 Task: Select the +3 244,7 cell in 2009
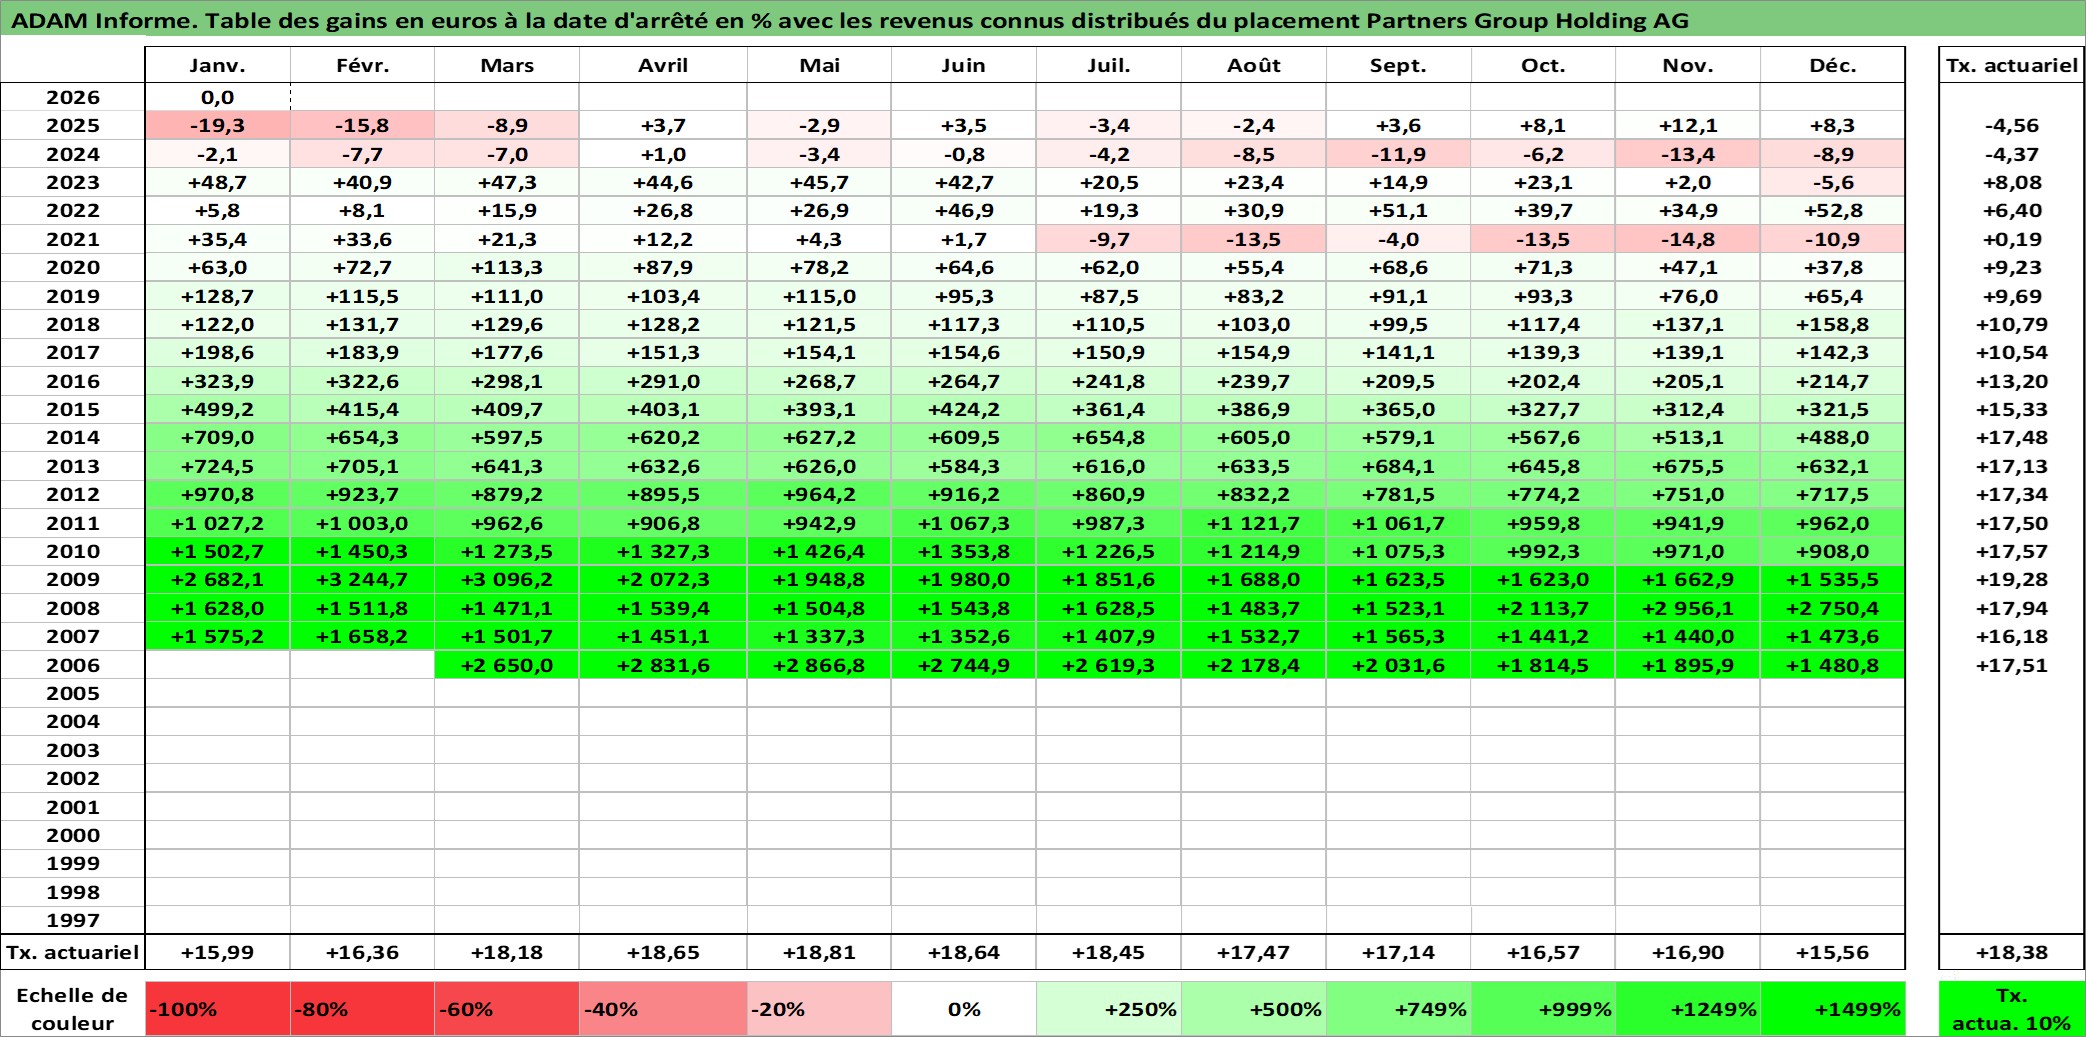362,579
